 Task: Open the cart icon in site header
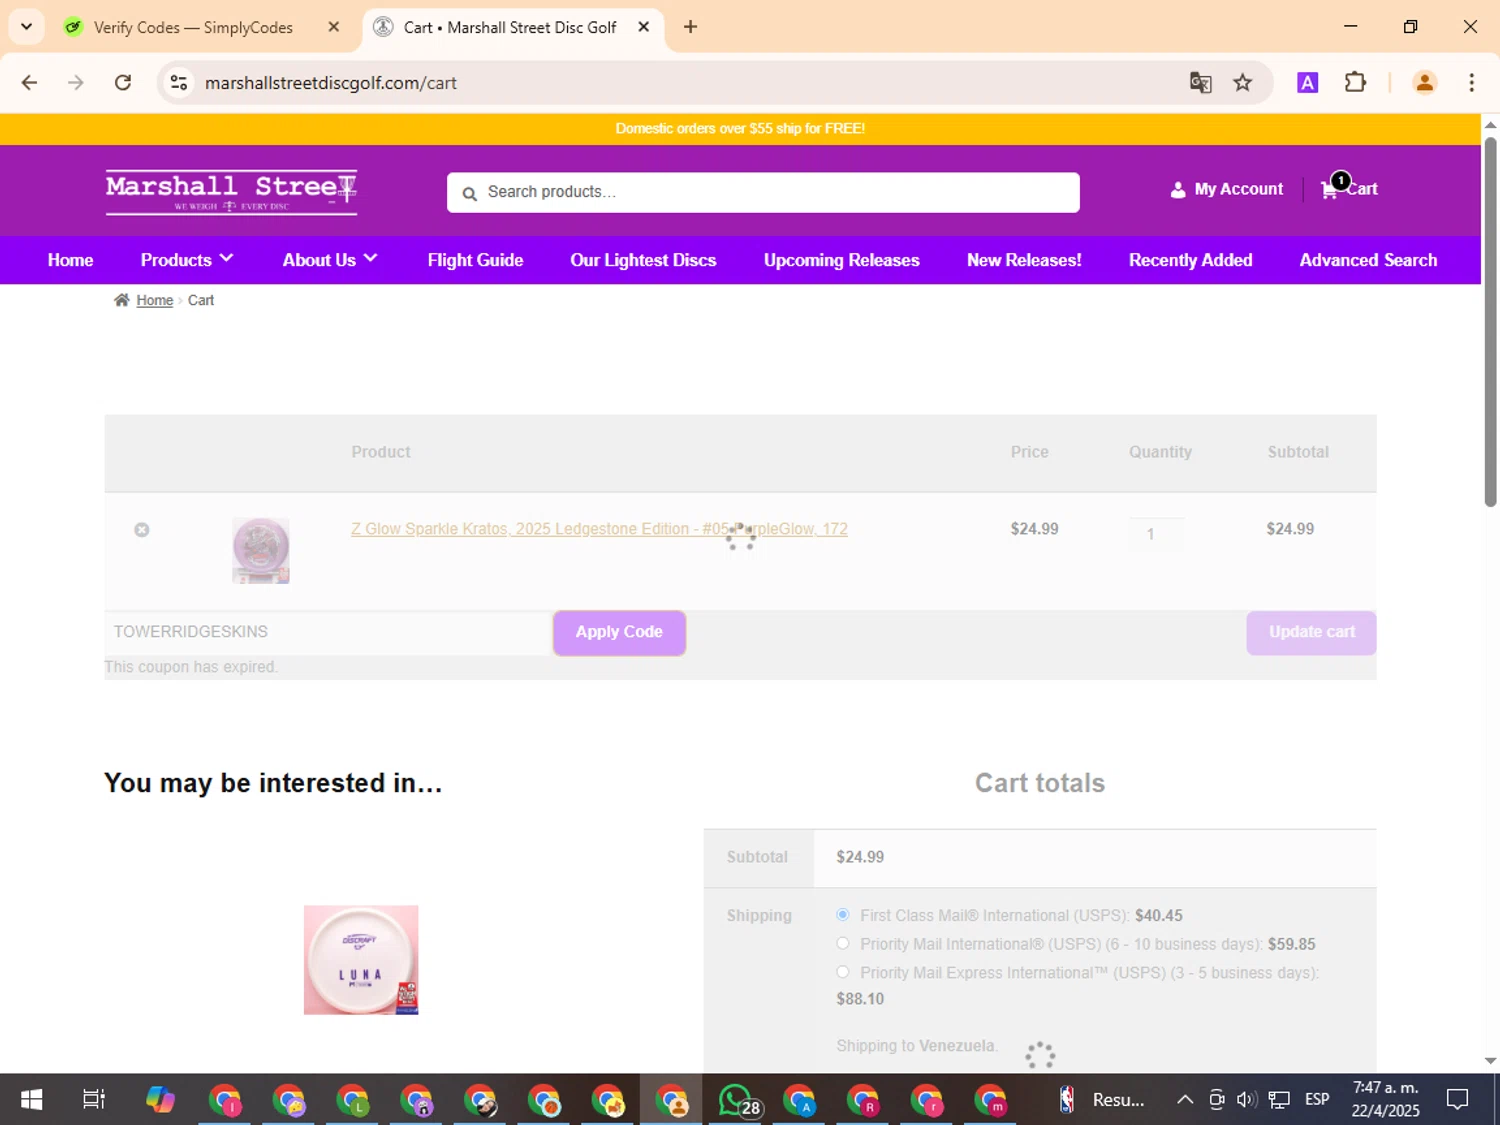pyautogui.click(x=1329, y=190)
